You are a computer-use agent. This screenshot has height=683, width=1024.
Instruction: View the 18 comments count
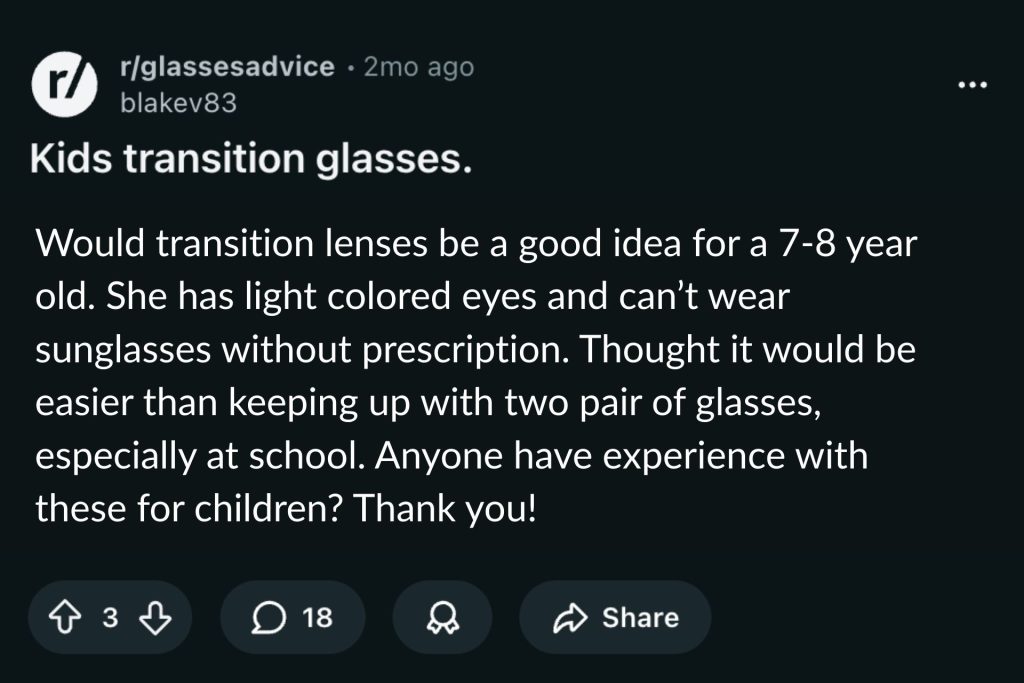pyautogui.click(x=316, y=618)
